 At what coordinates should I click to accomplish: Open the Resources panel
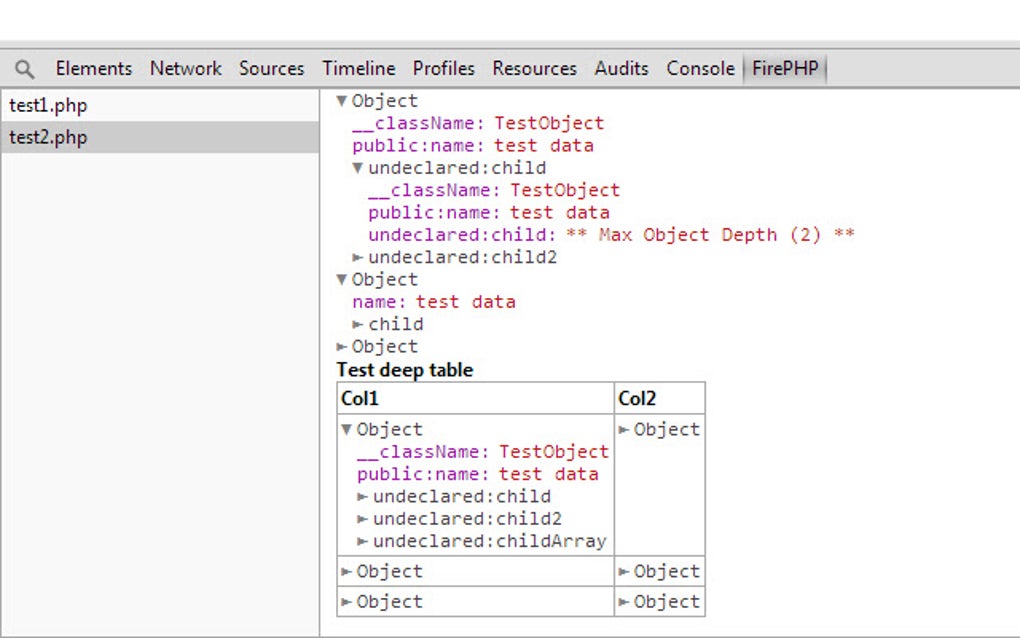click(534, 68)
